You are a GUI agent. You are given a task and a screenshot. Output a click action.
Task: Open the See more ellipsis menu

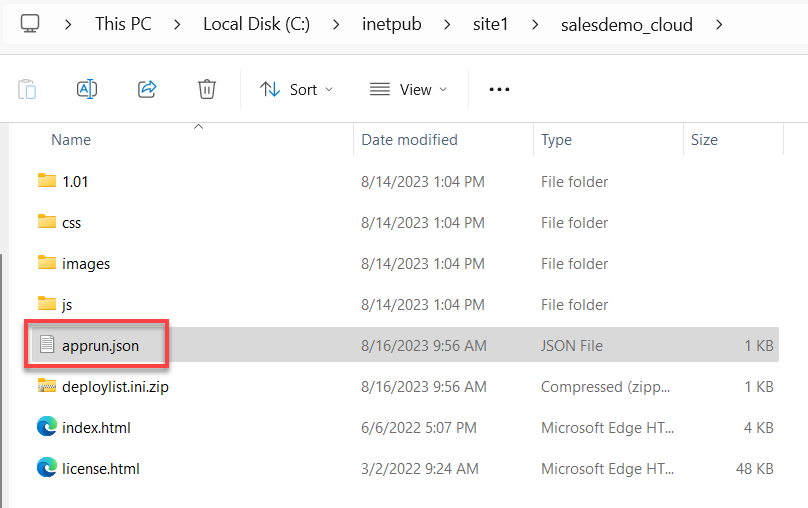499,89
